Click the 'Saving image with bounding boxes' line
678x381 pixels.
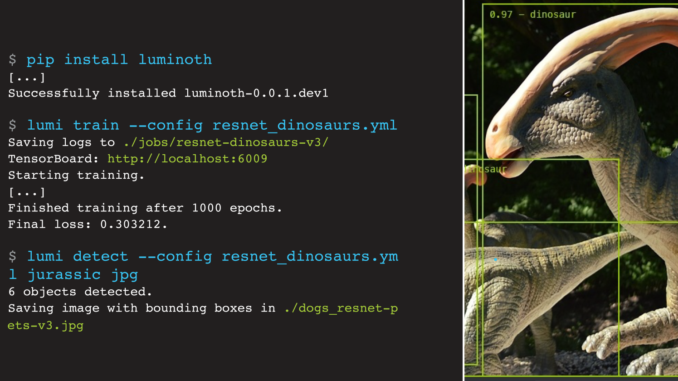[142, 308]
